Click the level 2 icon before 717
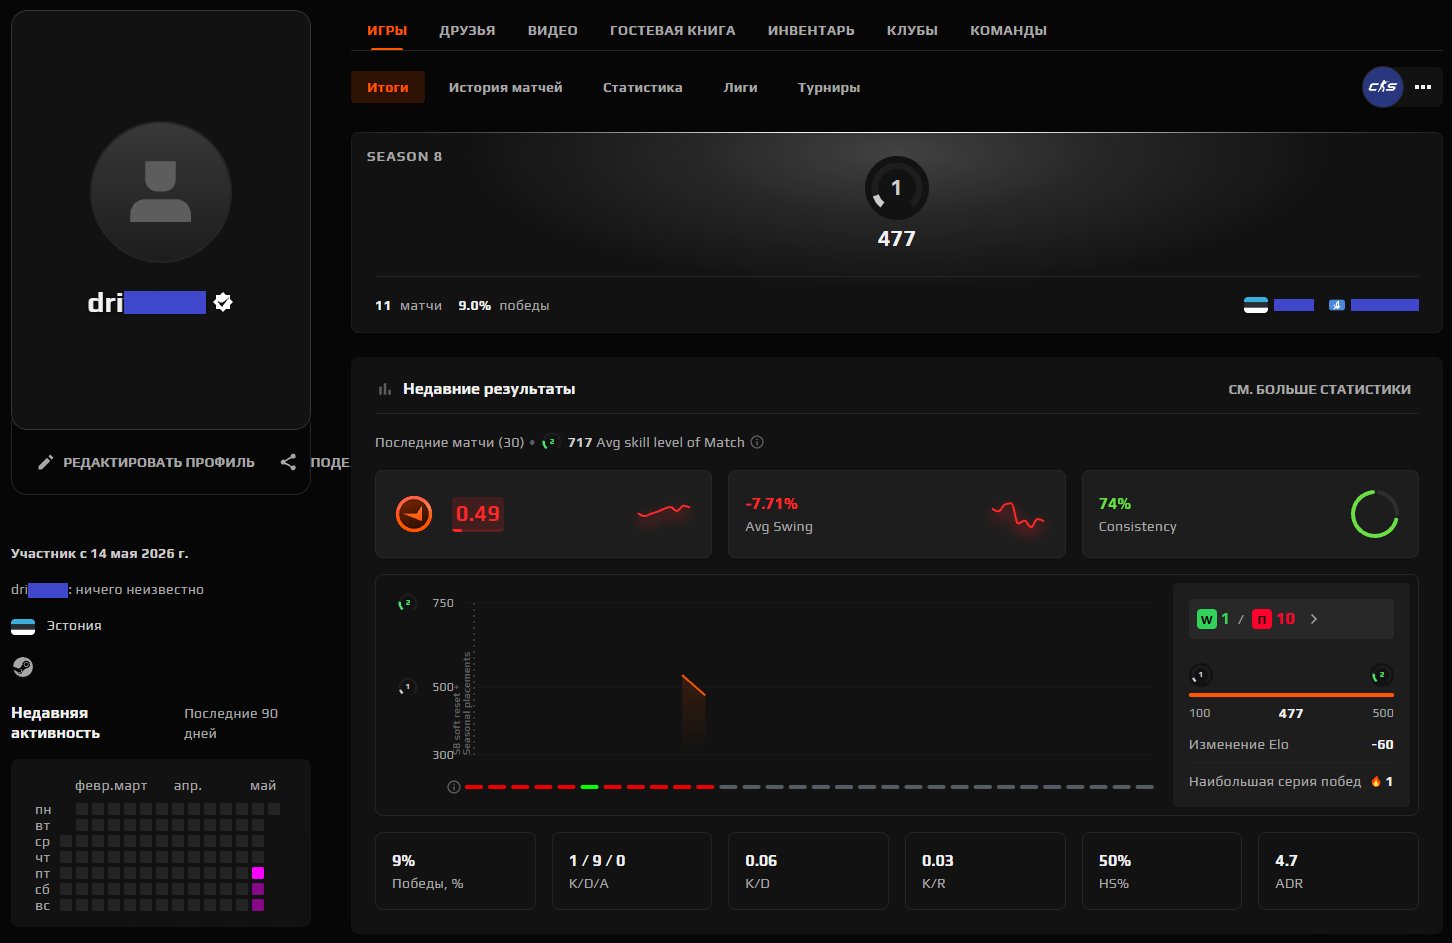This screenshot has height=943, width=1452. click(550, 442)
